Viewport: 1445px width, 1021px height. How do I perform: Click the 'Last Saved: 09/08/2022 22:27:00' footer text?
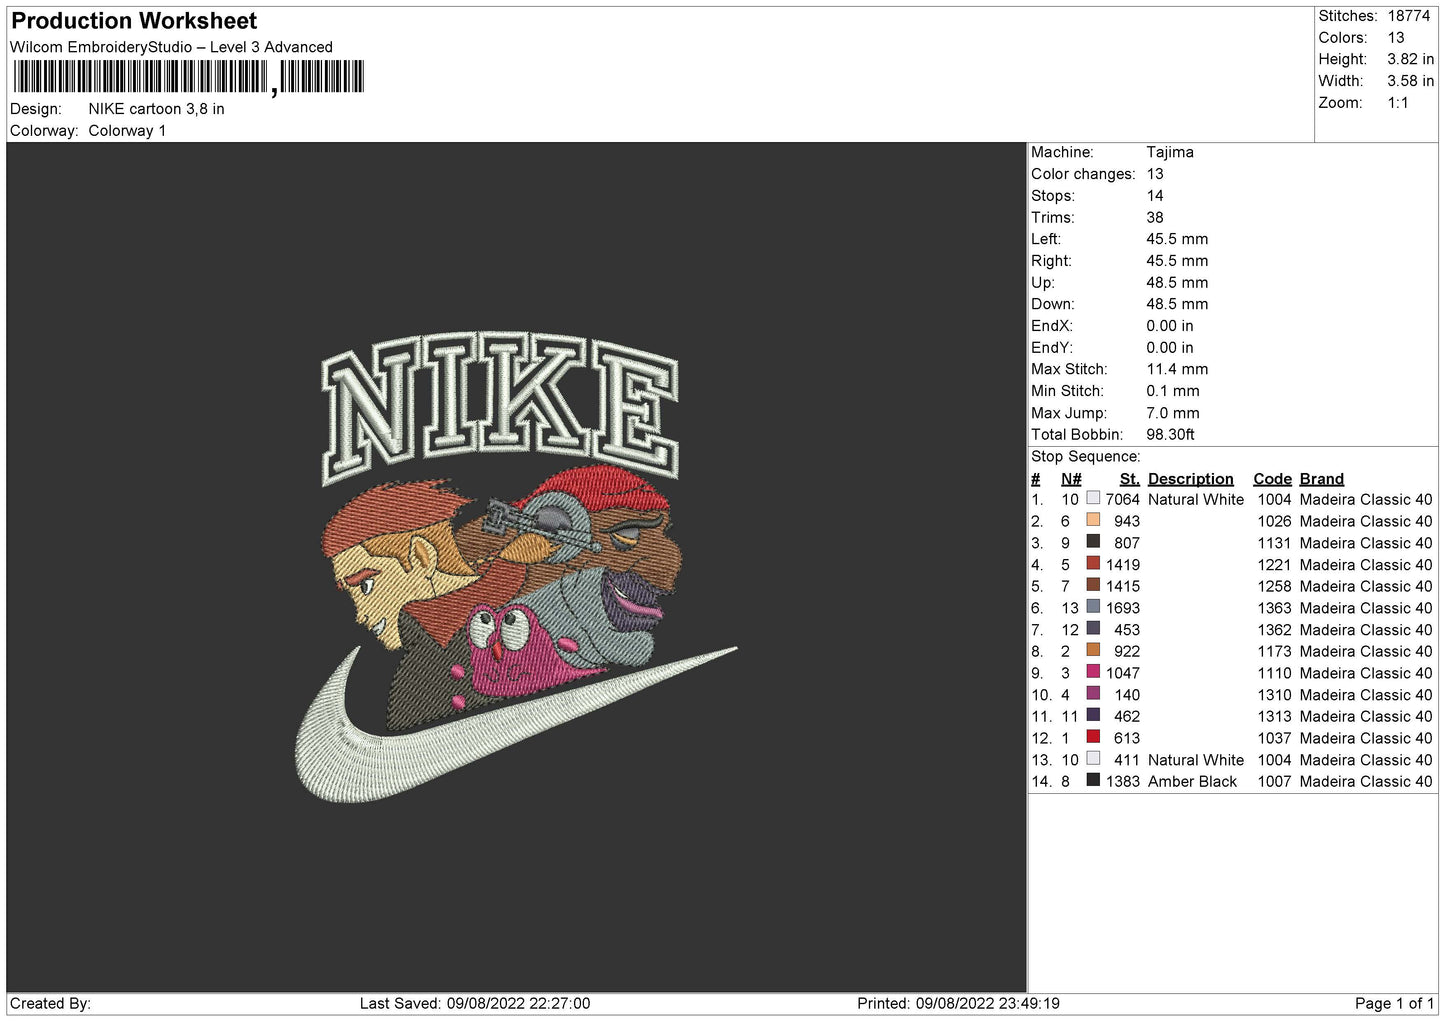click(x=475, y=1003)
